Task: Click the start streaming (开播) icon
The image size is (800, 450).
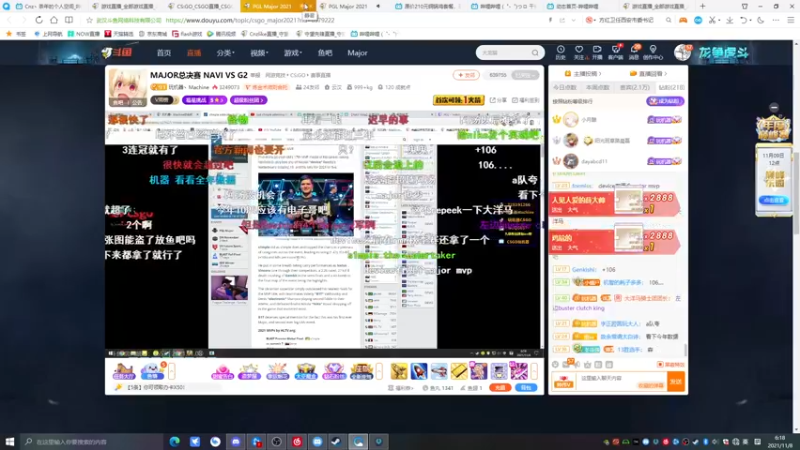Action: (x=597, y=49)
